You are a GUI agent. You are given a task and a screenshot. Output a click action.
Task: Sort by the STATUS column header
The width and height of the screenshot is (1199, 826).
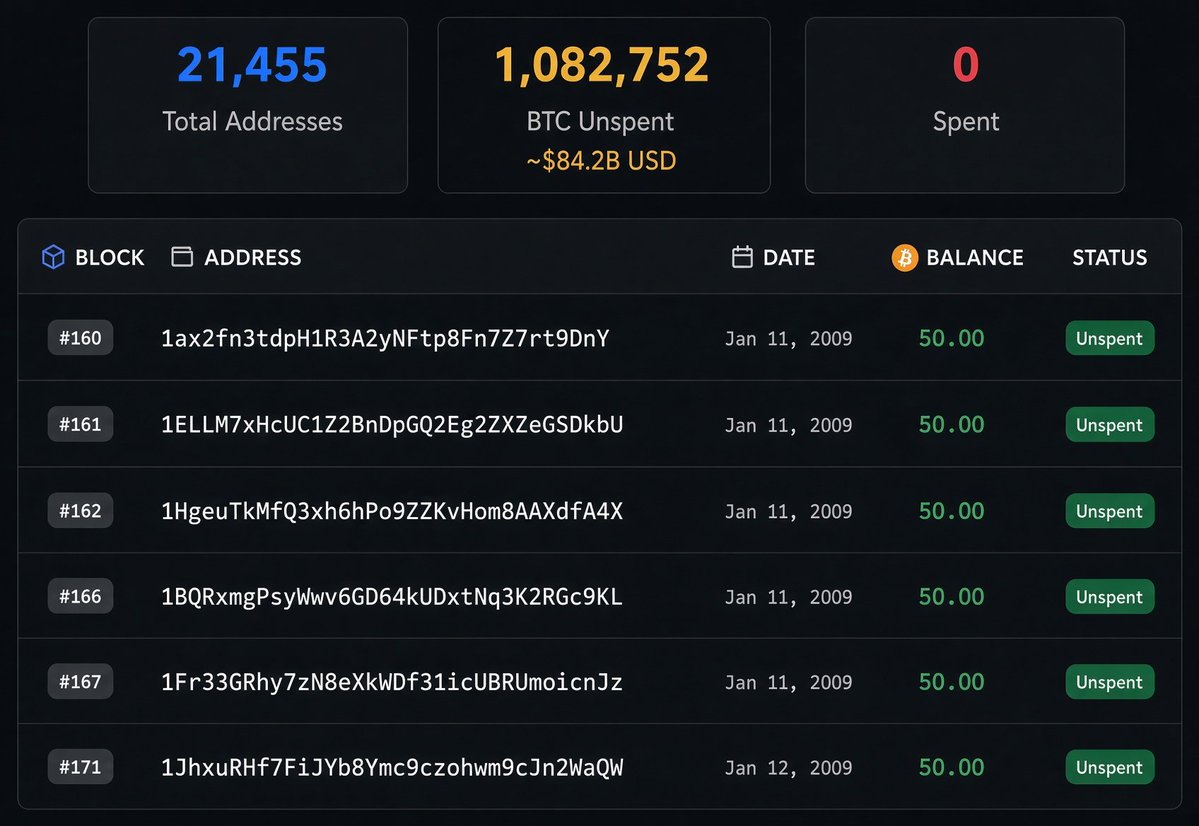[x=1110, y=258]
